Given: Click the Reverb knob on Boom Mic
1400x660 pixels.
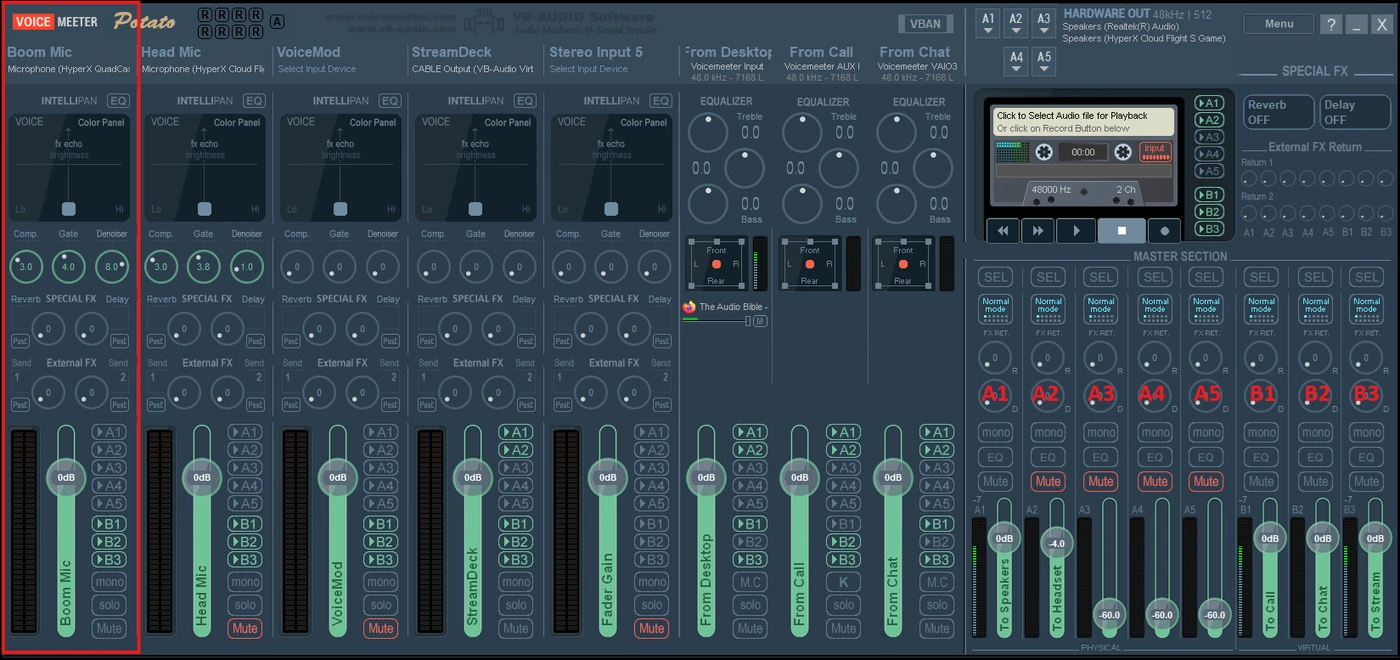Looking at the screenshot, I should pyautogui.click(x=47, y=328).
